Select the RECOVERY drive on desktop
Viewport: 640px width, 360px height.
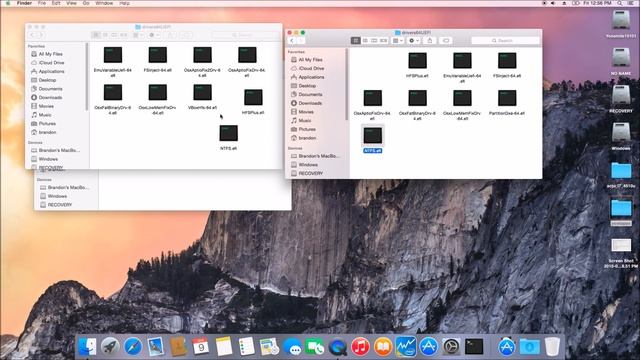click(x=621, y=99)
